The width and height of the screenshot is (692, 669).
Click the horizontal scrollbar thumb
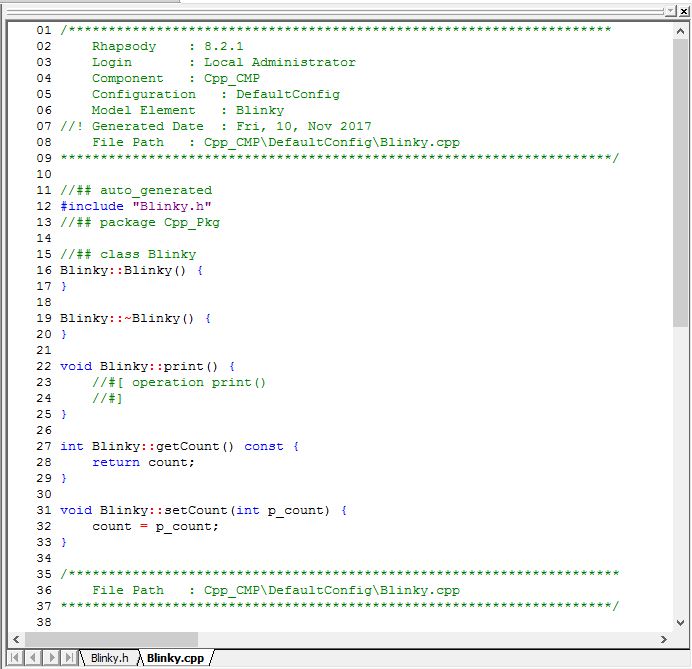[108, 639]
